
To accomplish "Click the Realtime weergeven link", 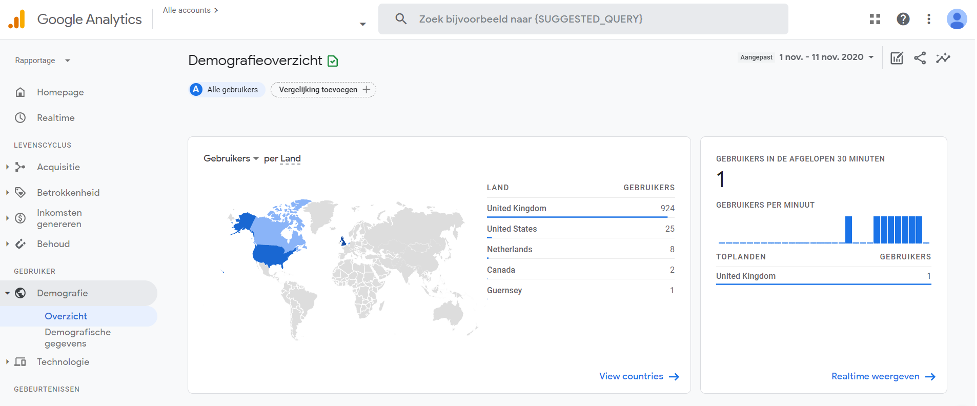I will [x=875, y=376].
